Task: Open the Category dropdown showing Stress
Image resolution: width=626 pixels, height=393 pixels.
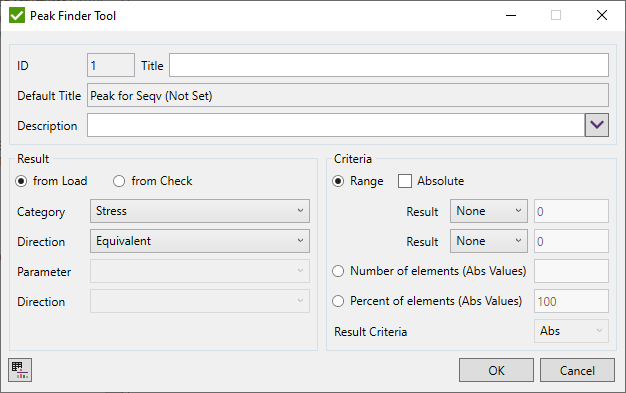Action: [x=200, y=211]
